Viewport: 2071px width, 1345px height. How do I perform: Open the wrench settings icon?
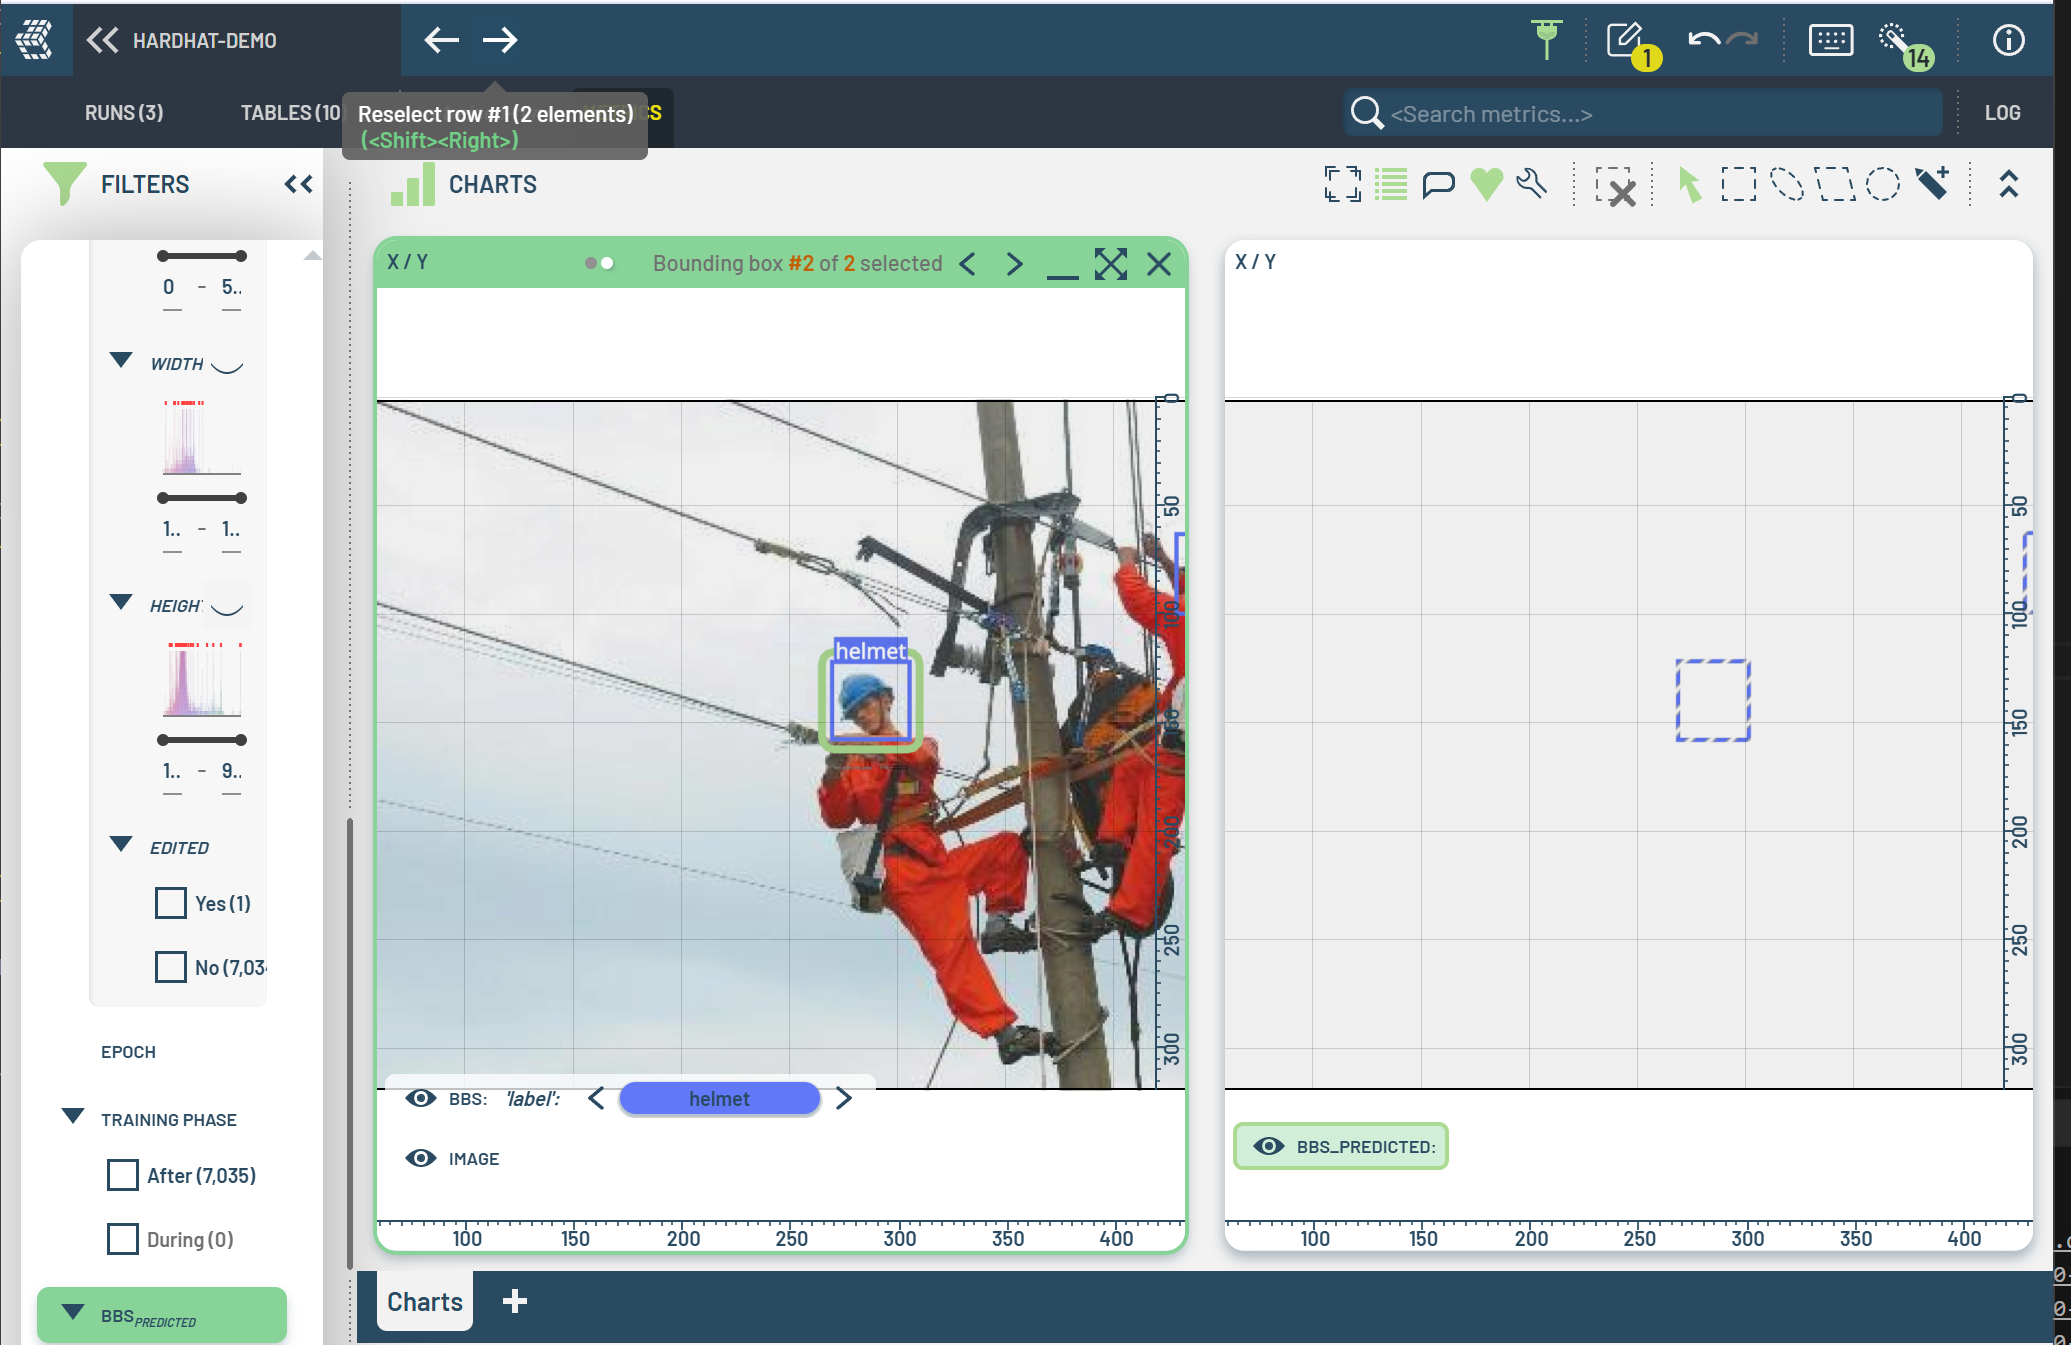pyautogui.click(x=1531, y=184)
